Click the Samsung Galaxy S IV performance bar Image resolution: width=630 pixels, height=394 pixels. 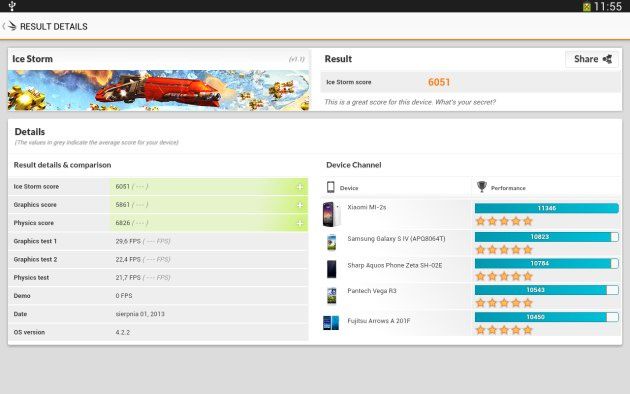546,237
